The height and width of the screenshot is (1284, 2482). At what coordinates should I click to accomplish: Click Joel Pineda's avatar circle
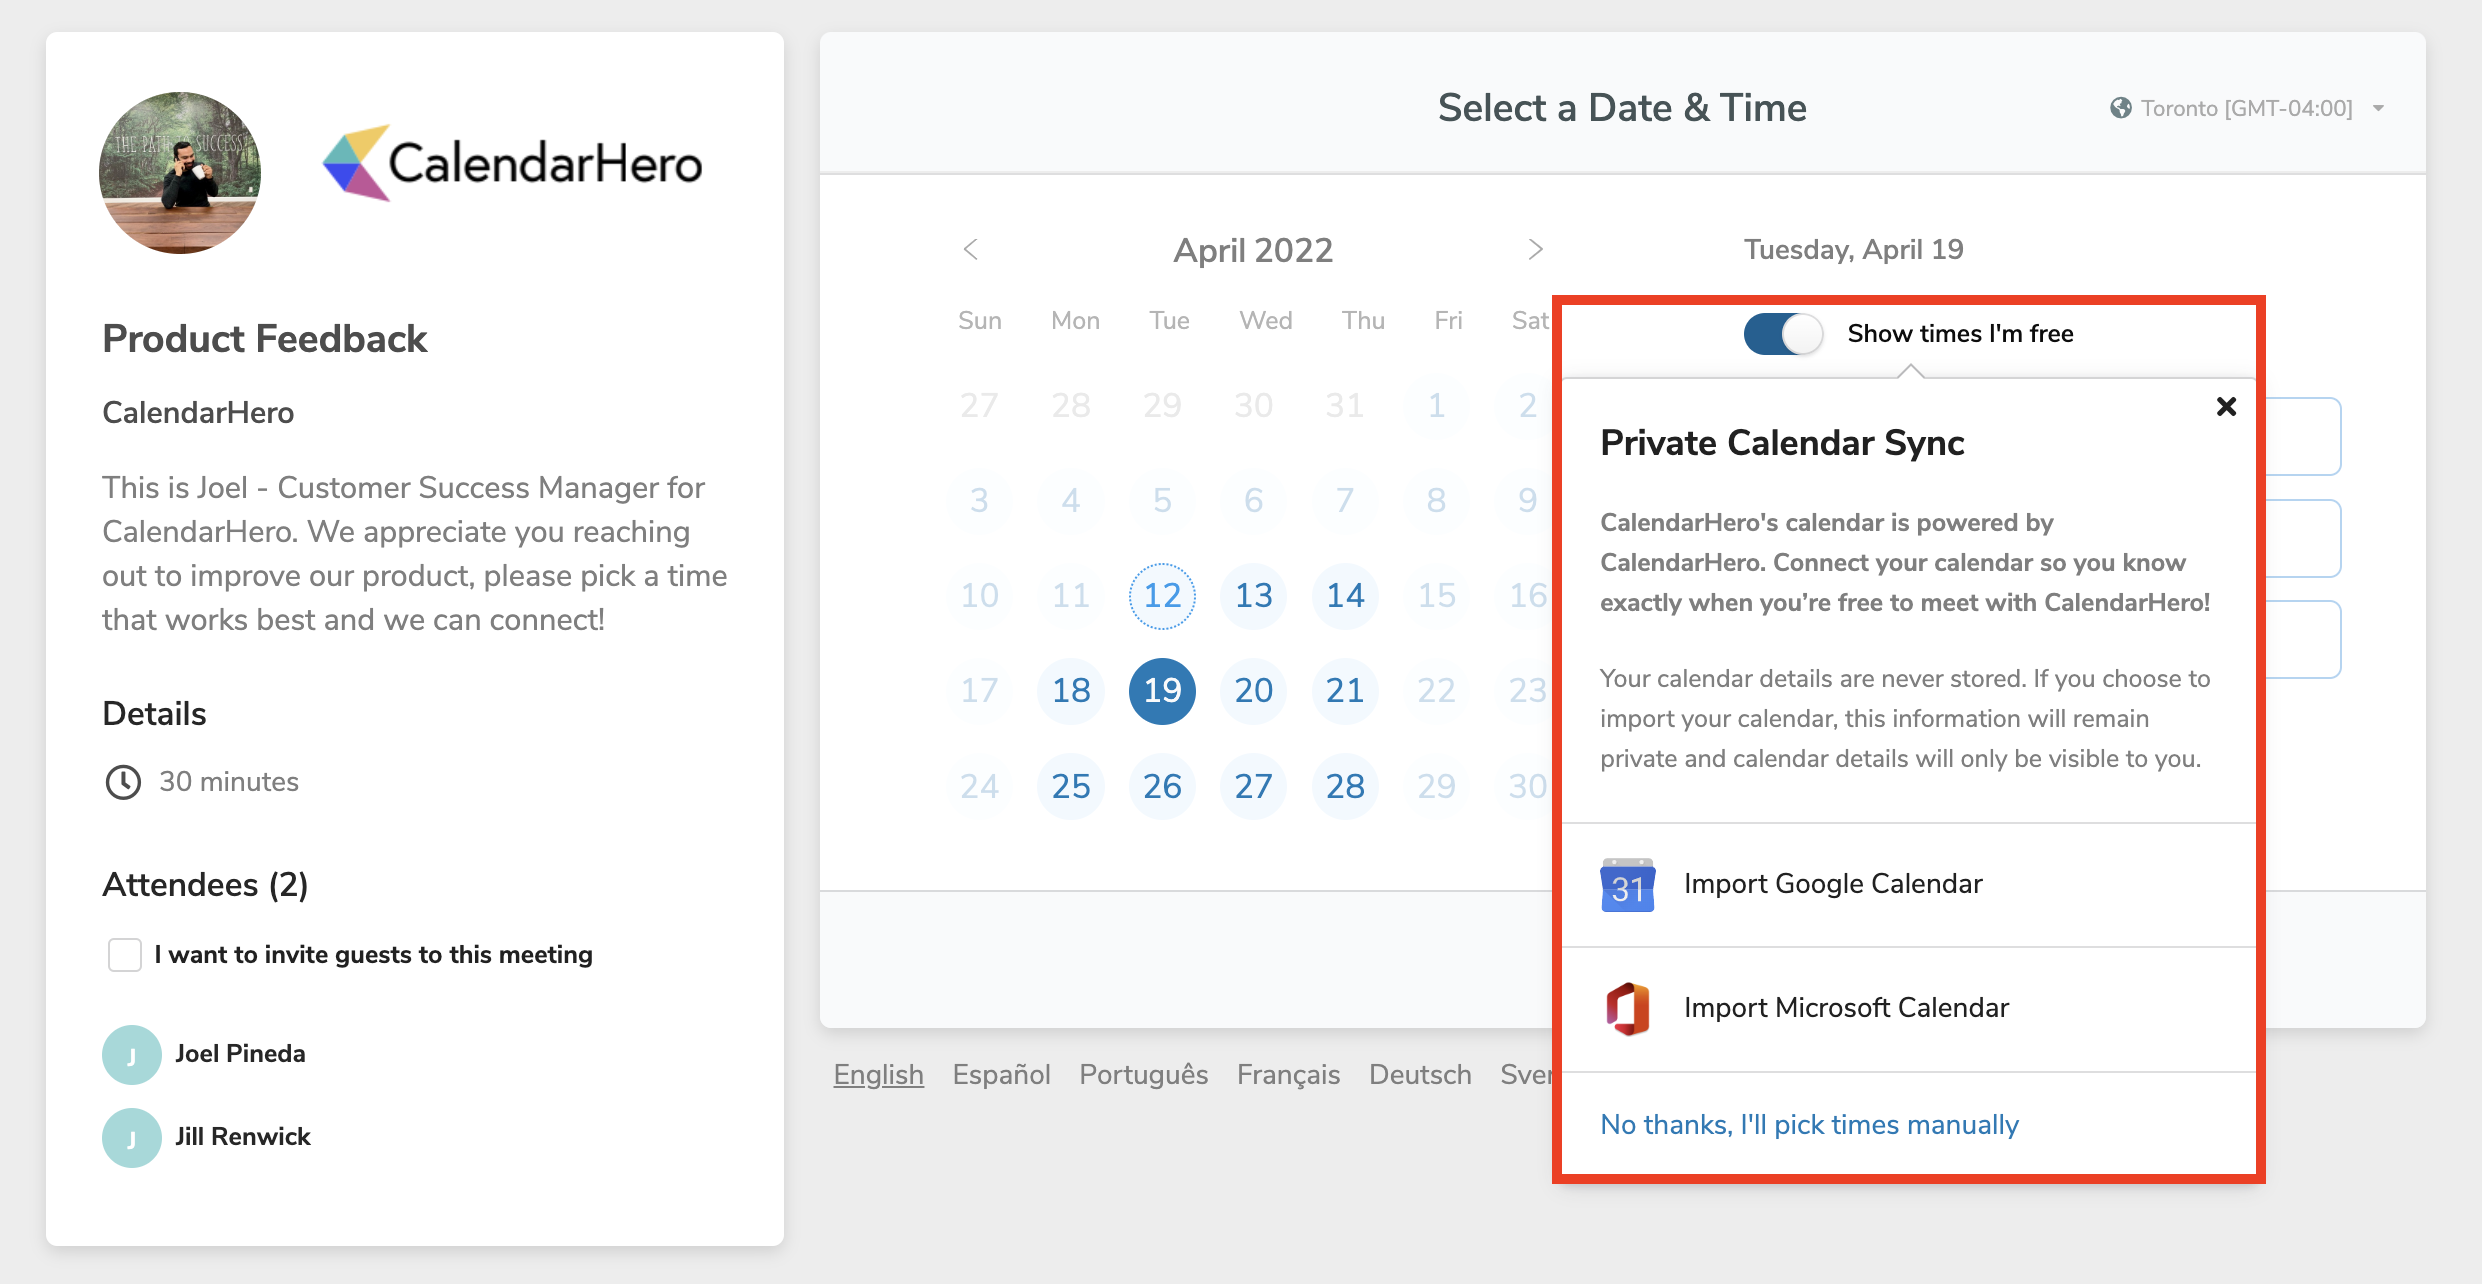click(132, 1054)
